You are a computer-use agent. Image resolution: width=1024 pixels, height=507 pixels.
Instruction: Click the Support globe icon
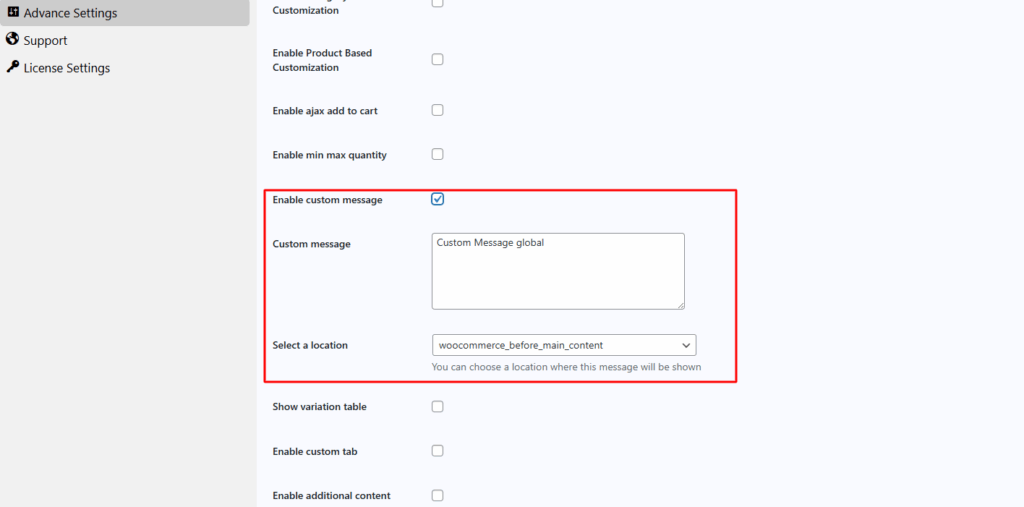click(x=12, y=39)
